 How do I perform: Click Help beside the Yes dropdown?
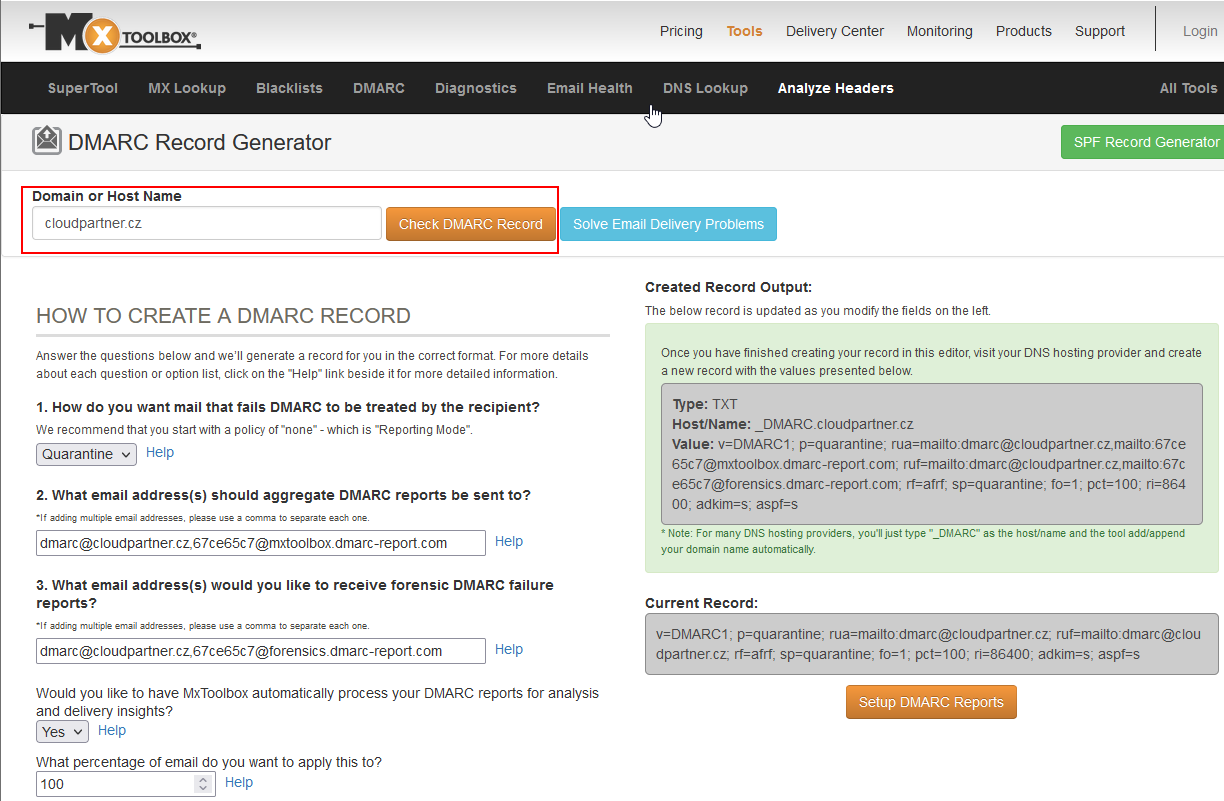(x=112, y=730)
